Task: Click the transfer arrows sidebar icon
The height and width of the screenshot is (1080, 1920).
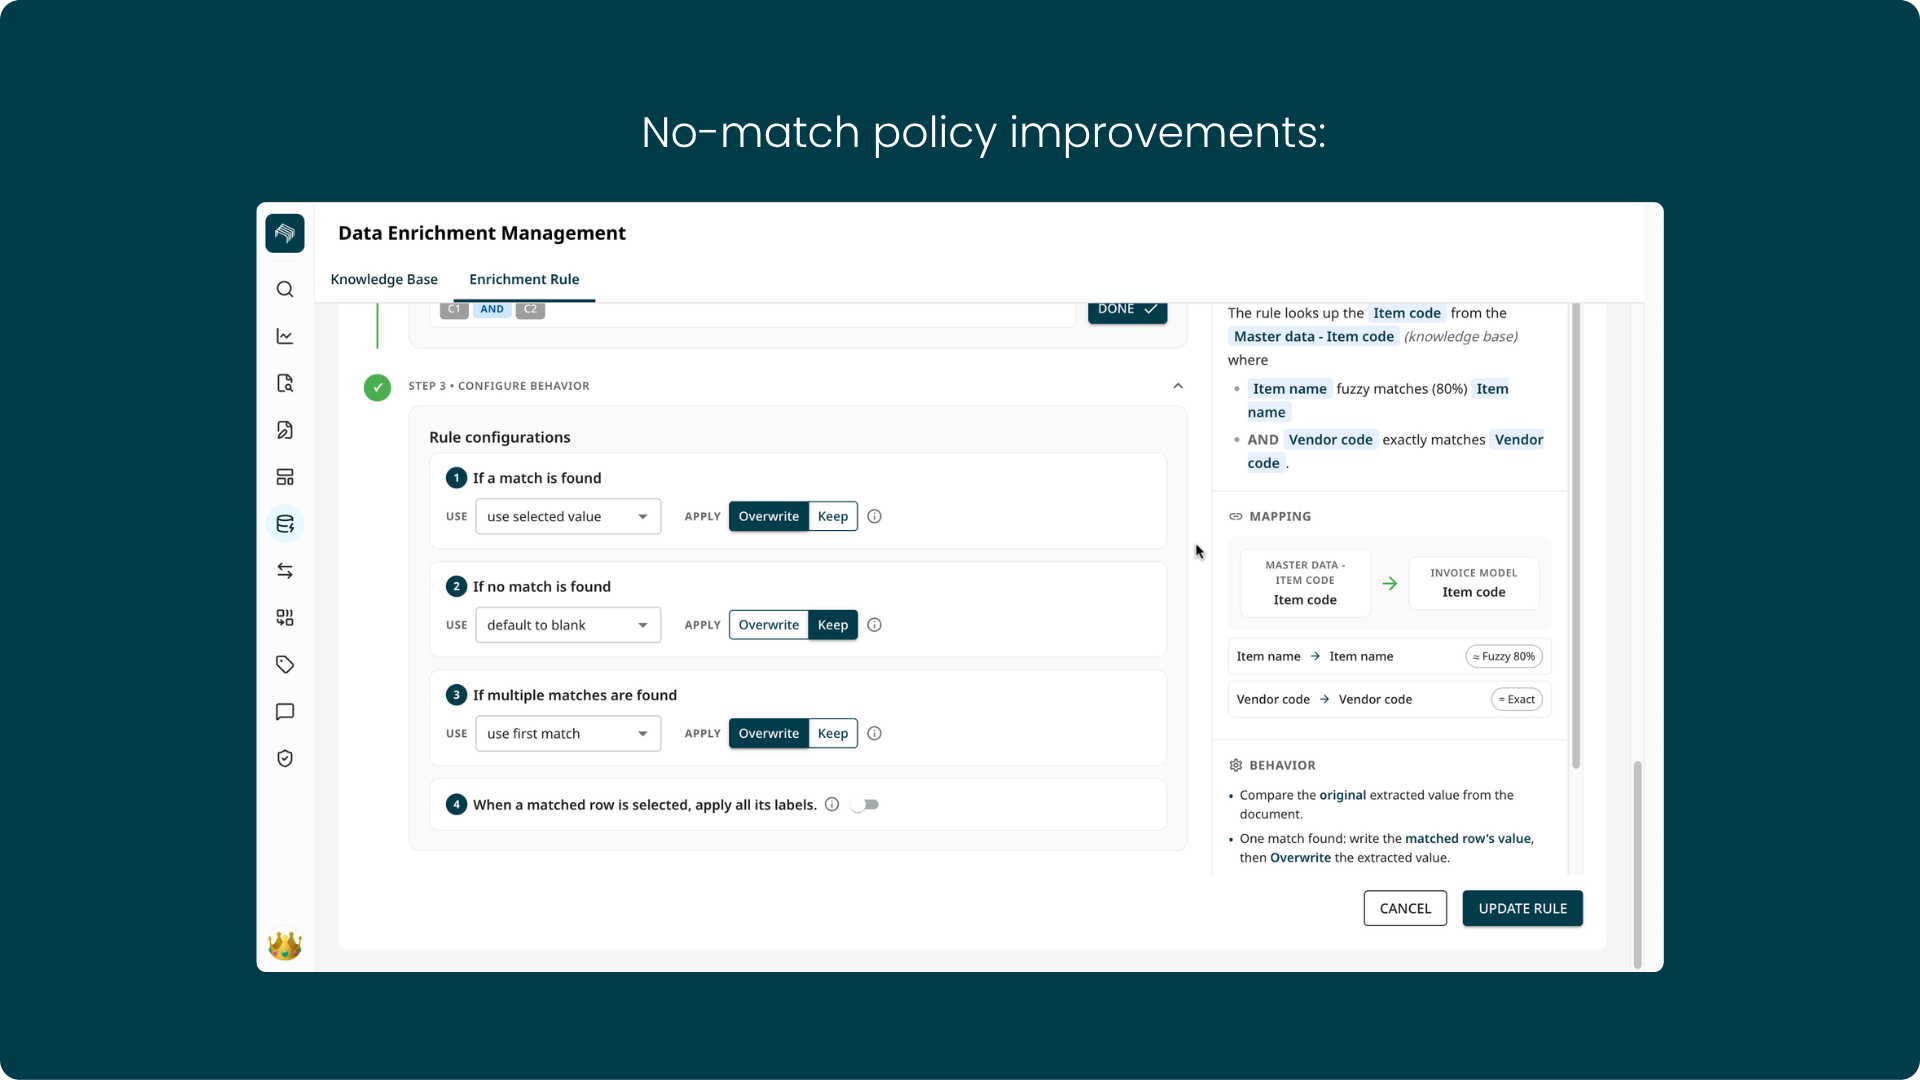Action: point(285,571)
